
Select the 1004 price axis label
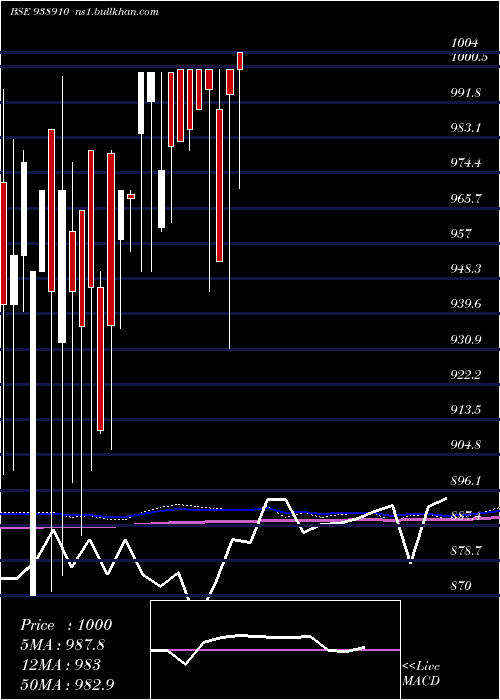click(465, 43)
